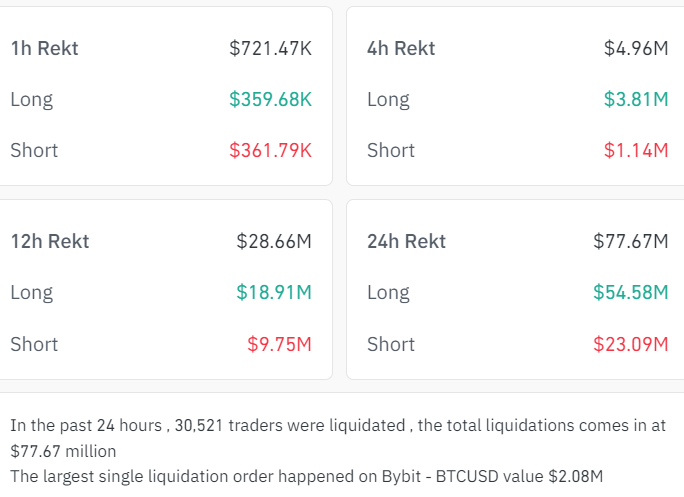Click the 4h Rekt card title
The image size is (684, 497).
coord(401,48)
